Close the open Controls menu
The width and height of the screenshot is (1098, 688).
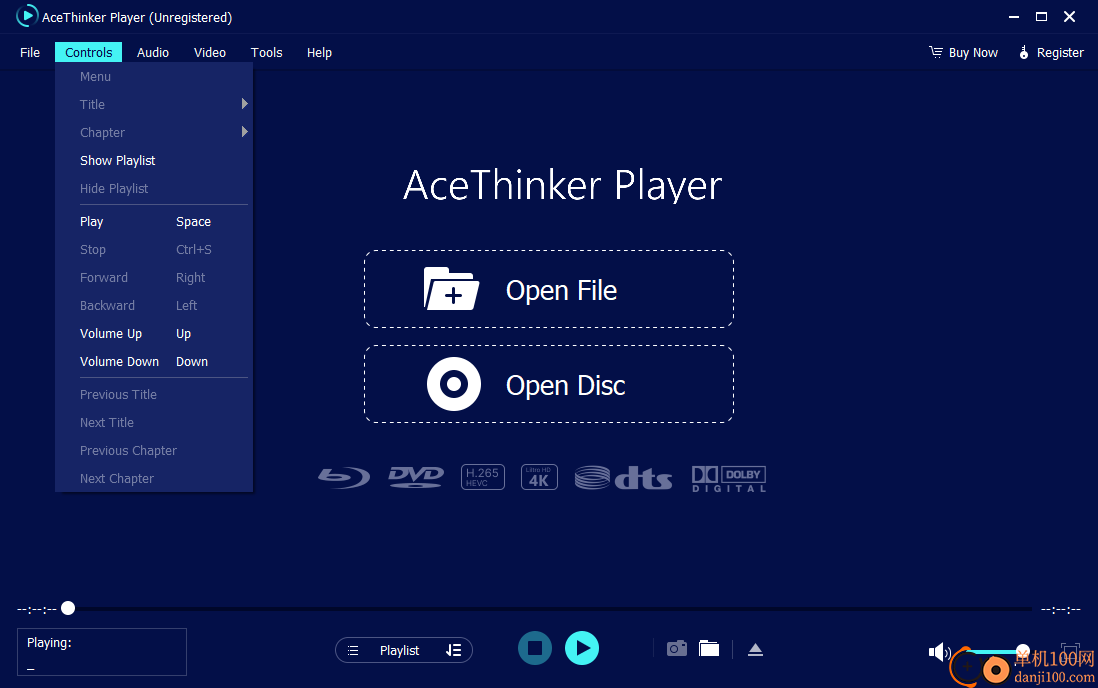pyautogui.click(x=88, y=53)
